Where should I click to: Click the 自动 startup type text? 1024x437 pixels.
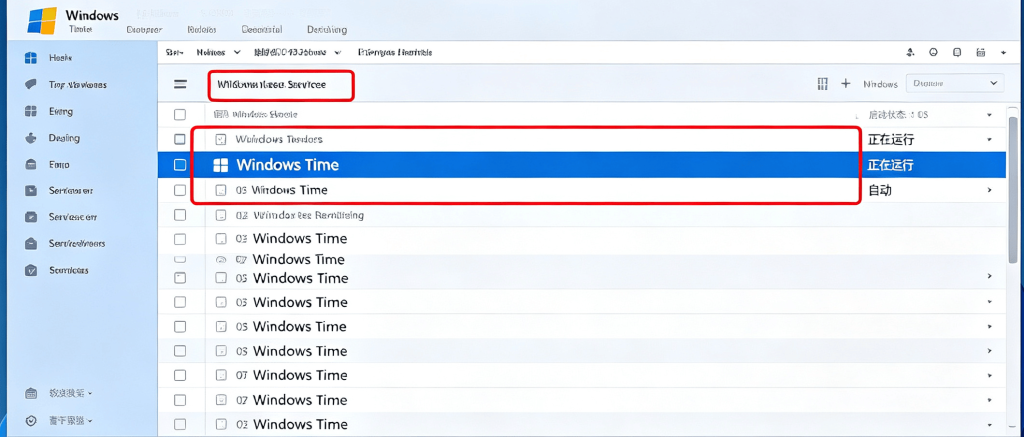point(880,191)
